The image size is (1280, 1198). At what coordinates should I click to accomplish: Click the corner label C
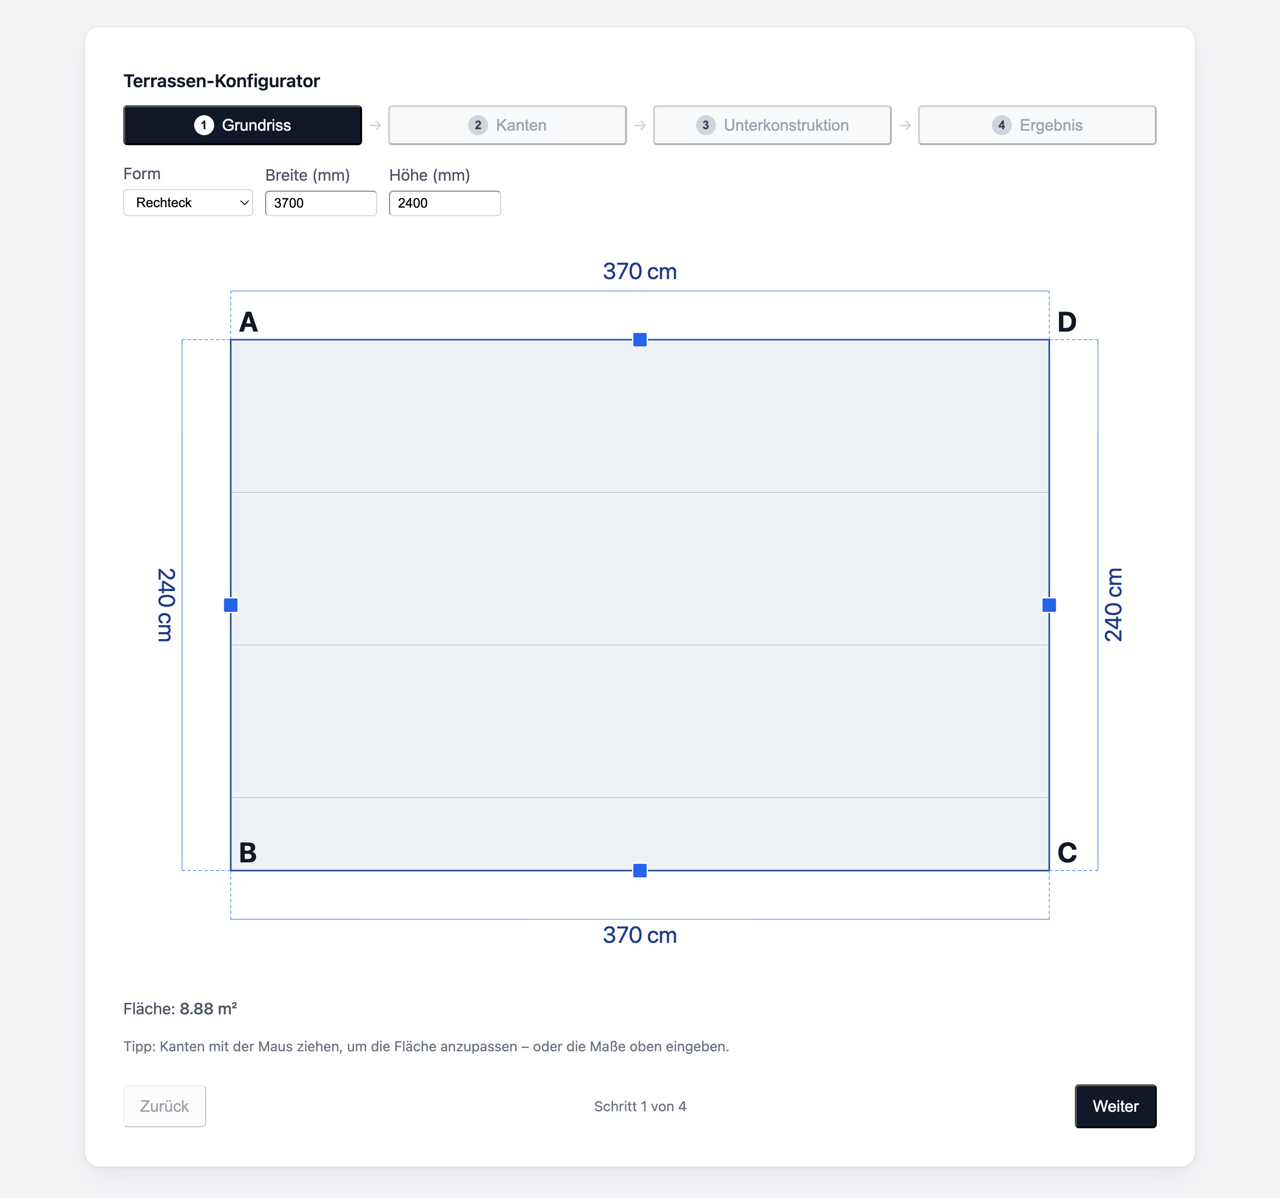[x=1067, y=853]
